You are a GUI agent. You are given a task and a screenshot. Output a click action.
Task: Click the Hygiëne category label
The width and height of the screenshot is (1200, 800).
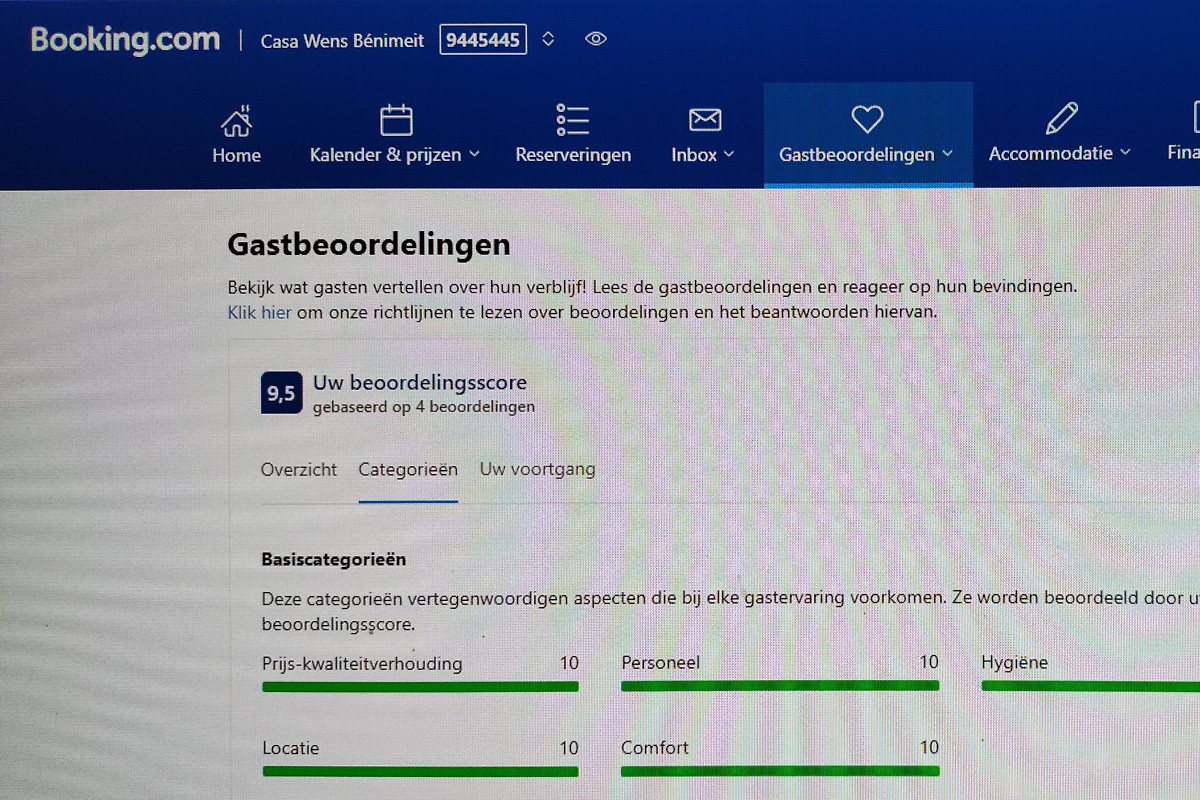(1015, 663)
